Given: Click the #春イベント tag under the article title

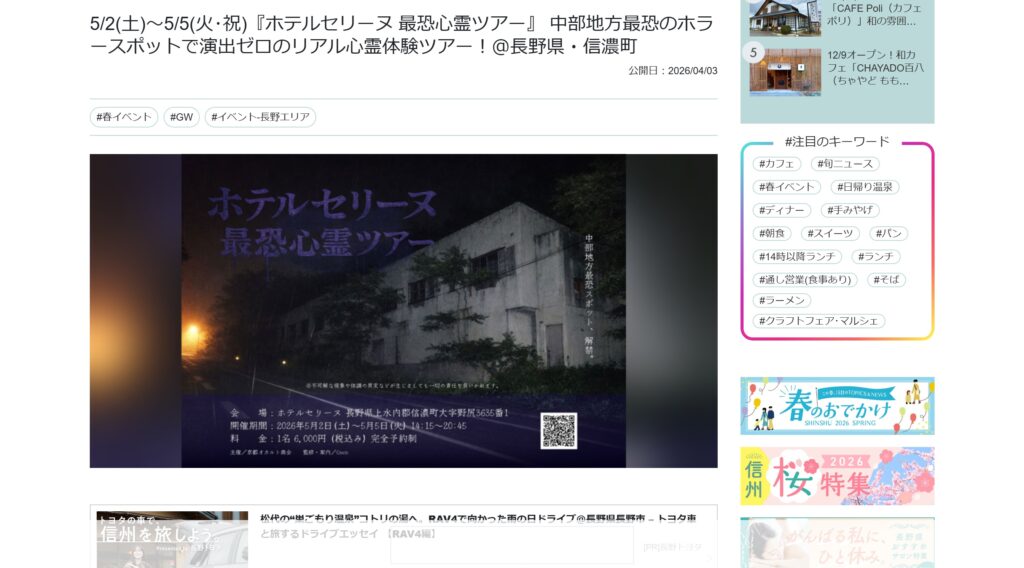Looking at the screenshot, I should [124, 117].
